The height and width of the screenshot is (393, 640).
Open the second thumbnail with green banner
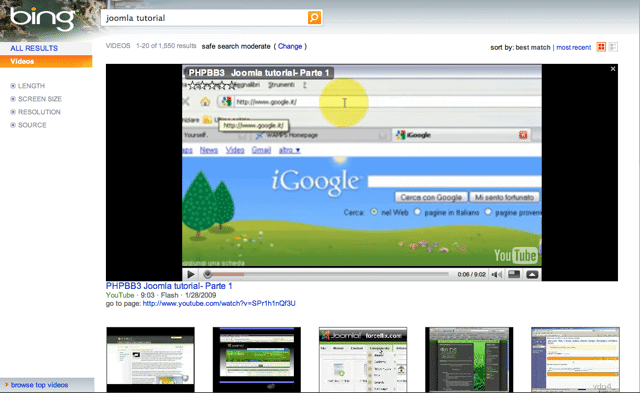[257, 359]
